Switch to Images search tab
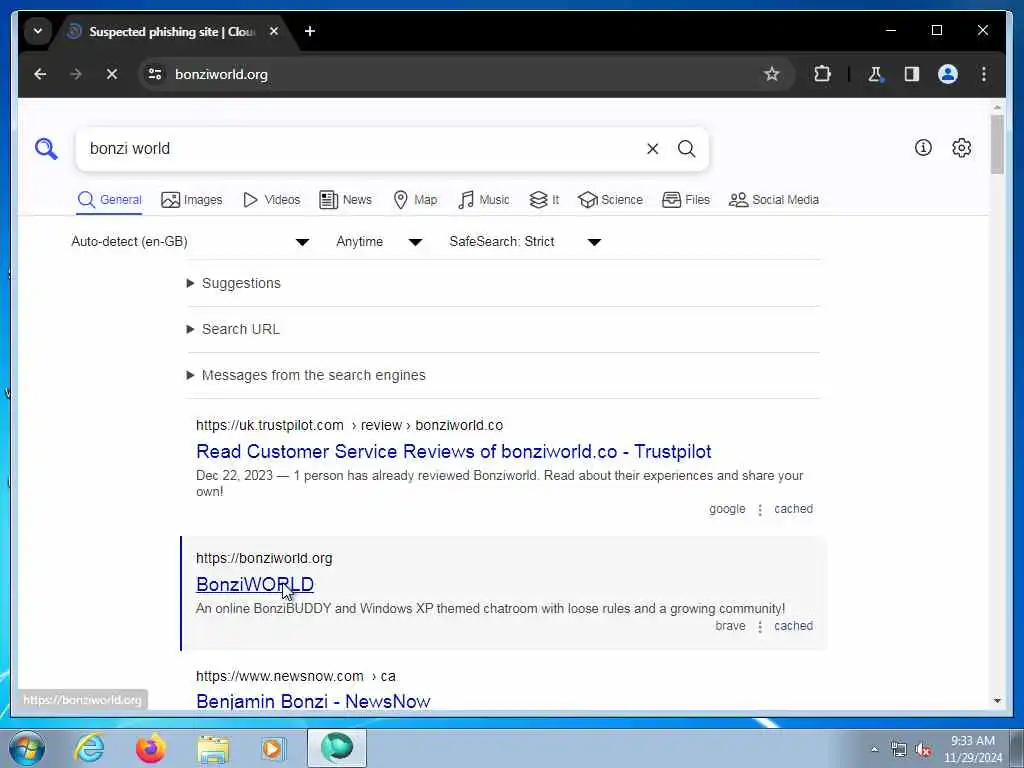1024x768 pixels. [191, 200]
